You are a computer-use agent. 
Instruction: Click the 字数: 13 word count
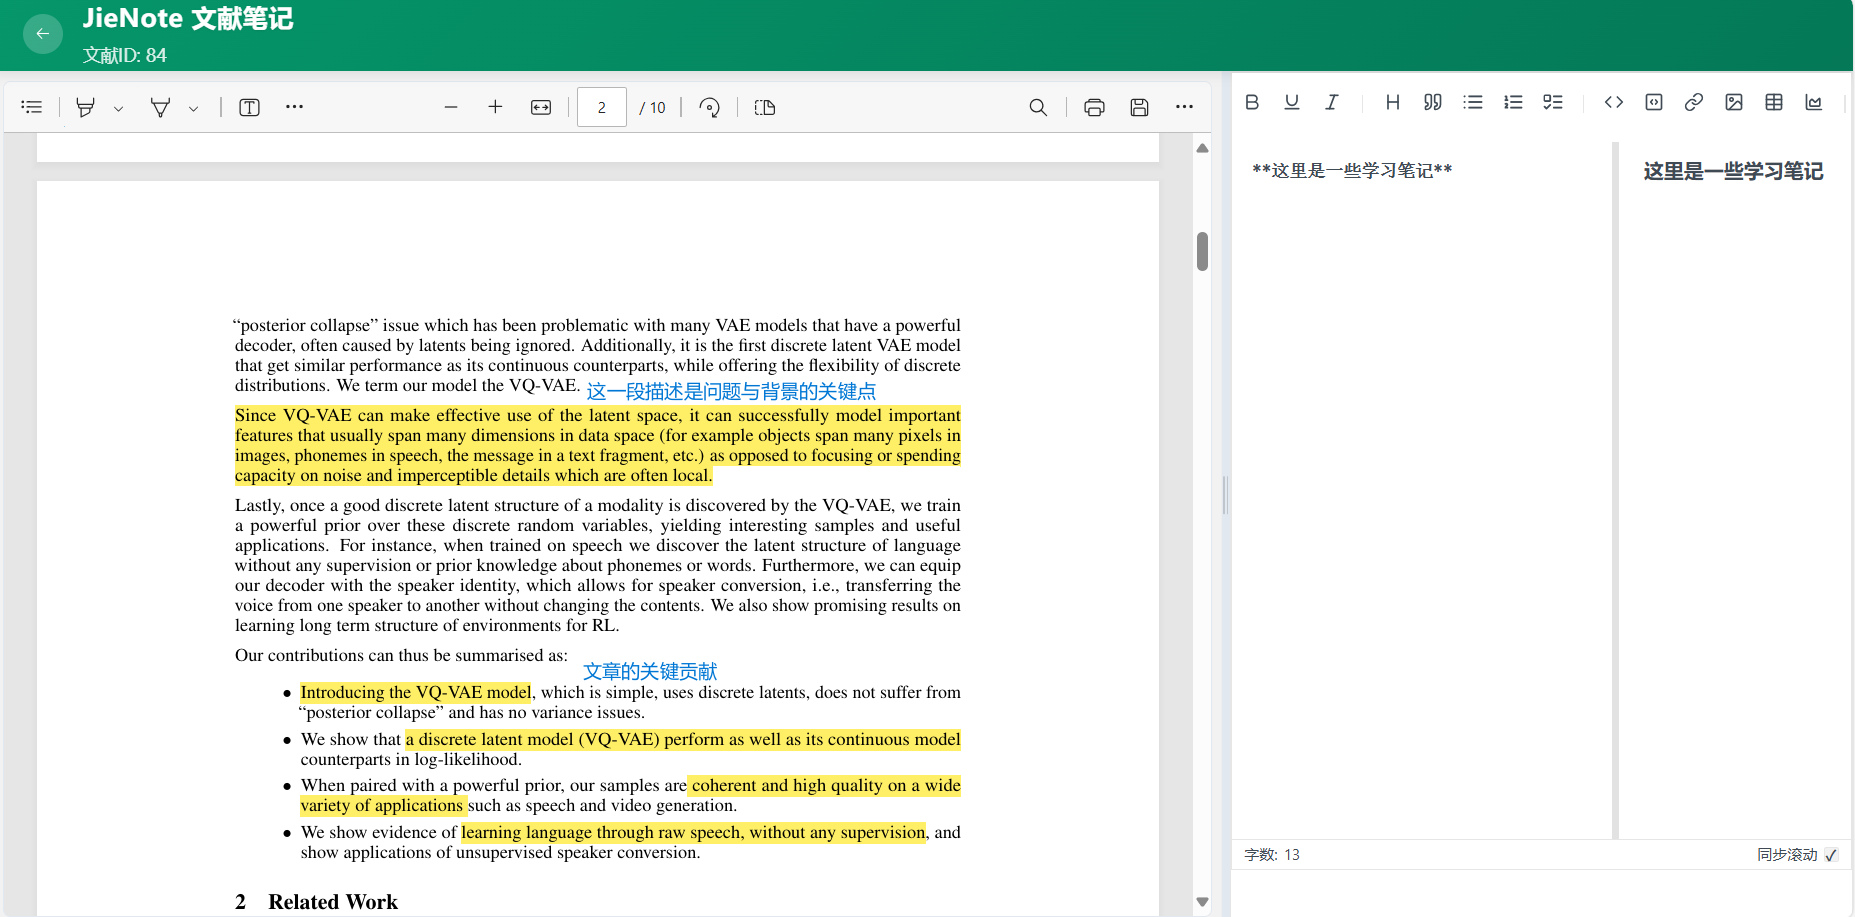coord(1272,855)
